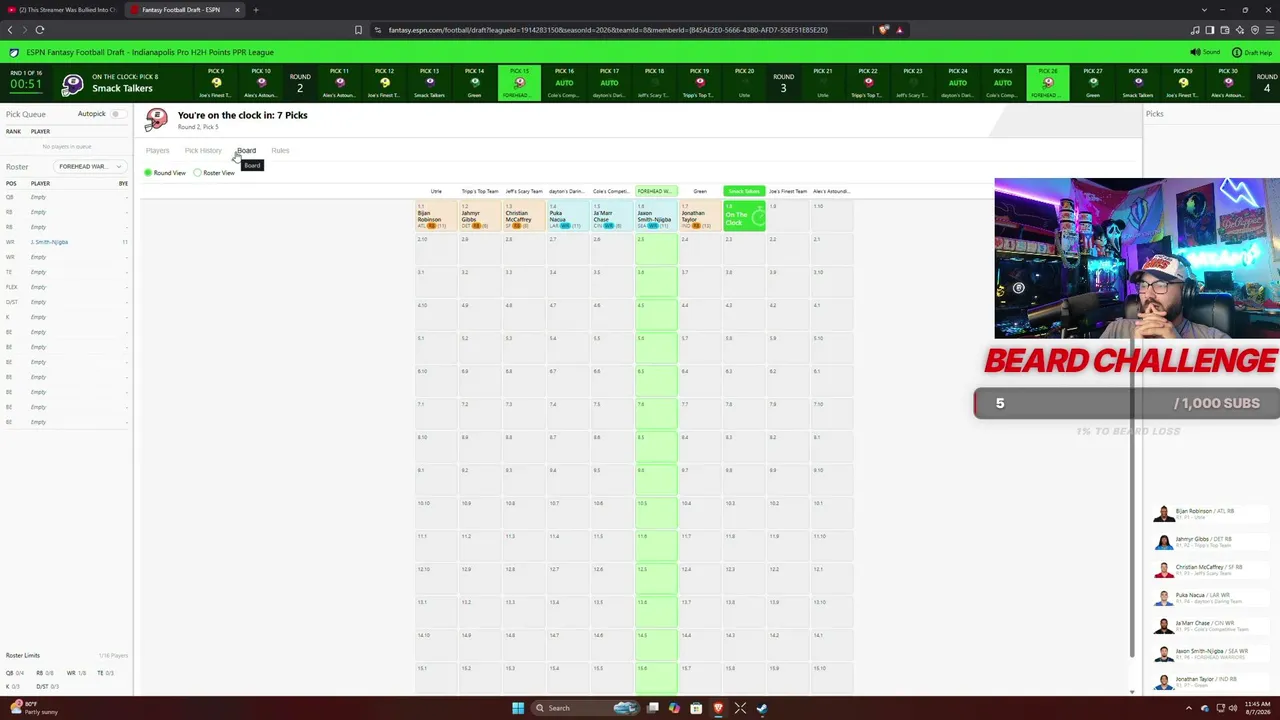The image size is (1280, 720).
Task: Click the highlighted Pick 15 helmet
Action: (x=519, y=83)
